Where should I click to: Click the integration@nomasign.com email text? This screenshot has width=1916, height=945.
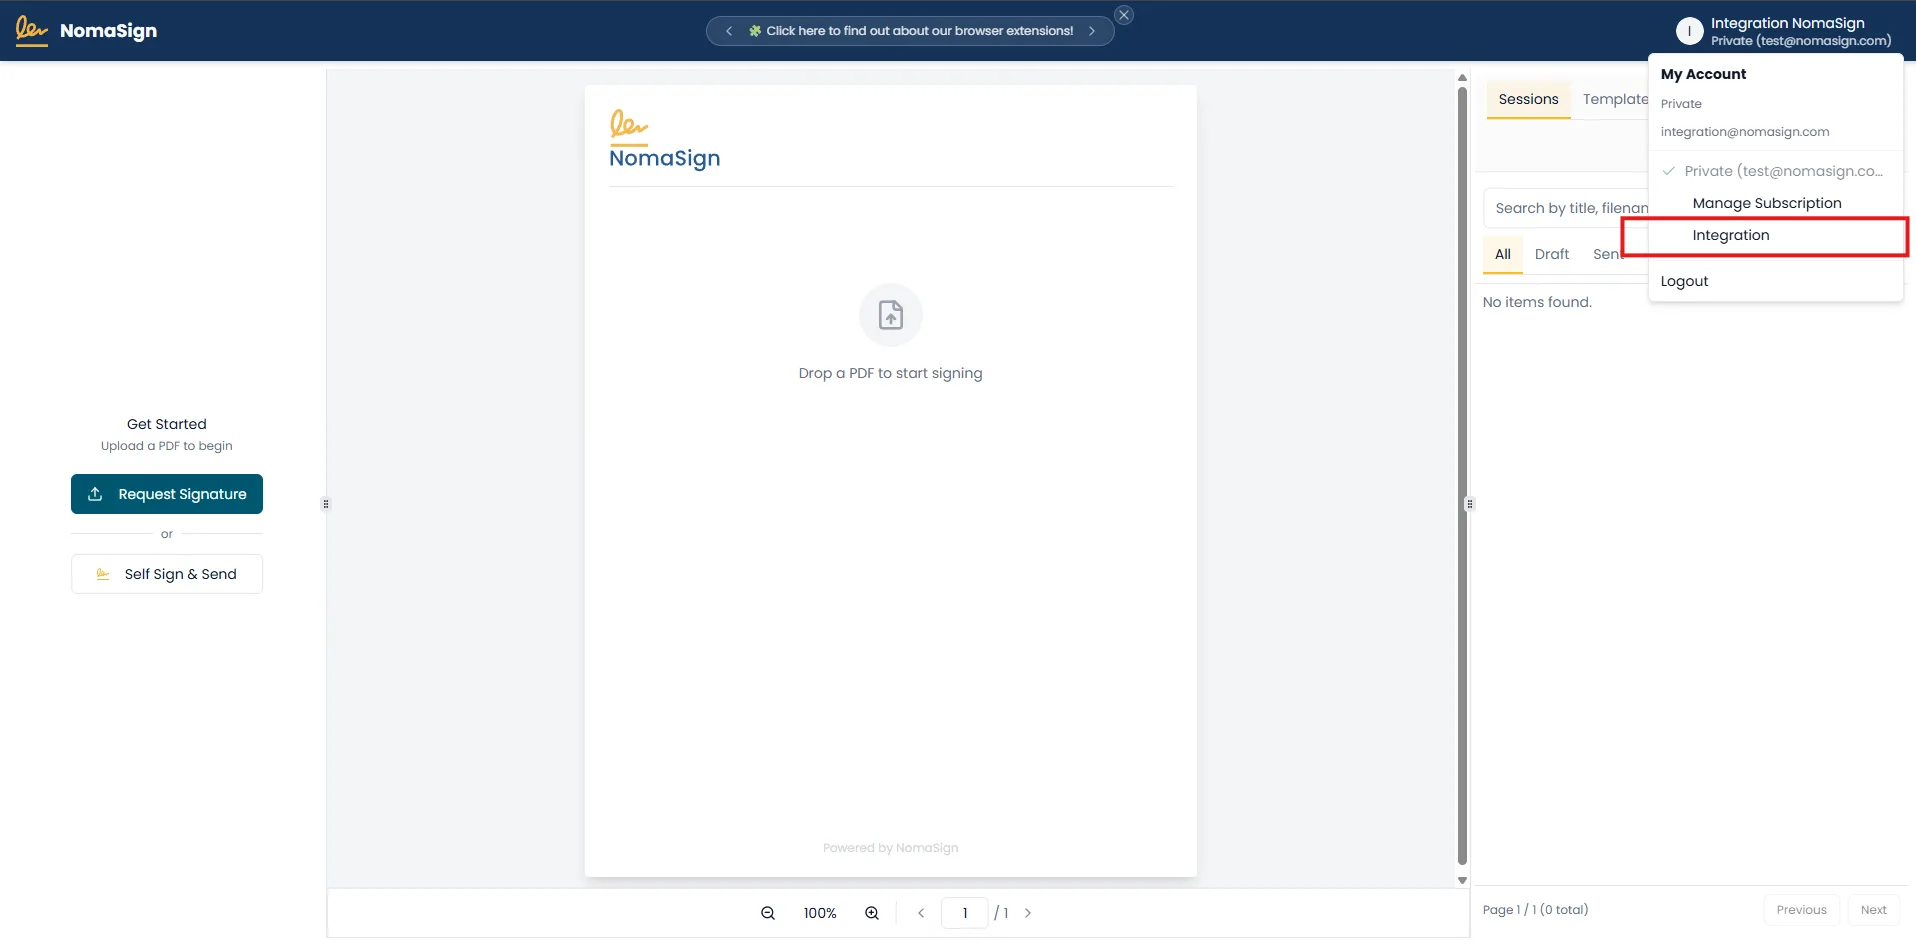(x=1745, y=132)
